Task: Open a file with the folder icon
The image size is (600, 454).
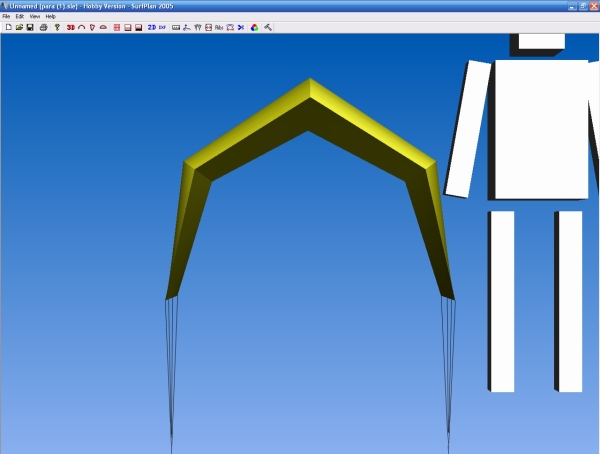Action: pos(19,27)
